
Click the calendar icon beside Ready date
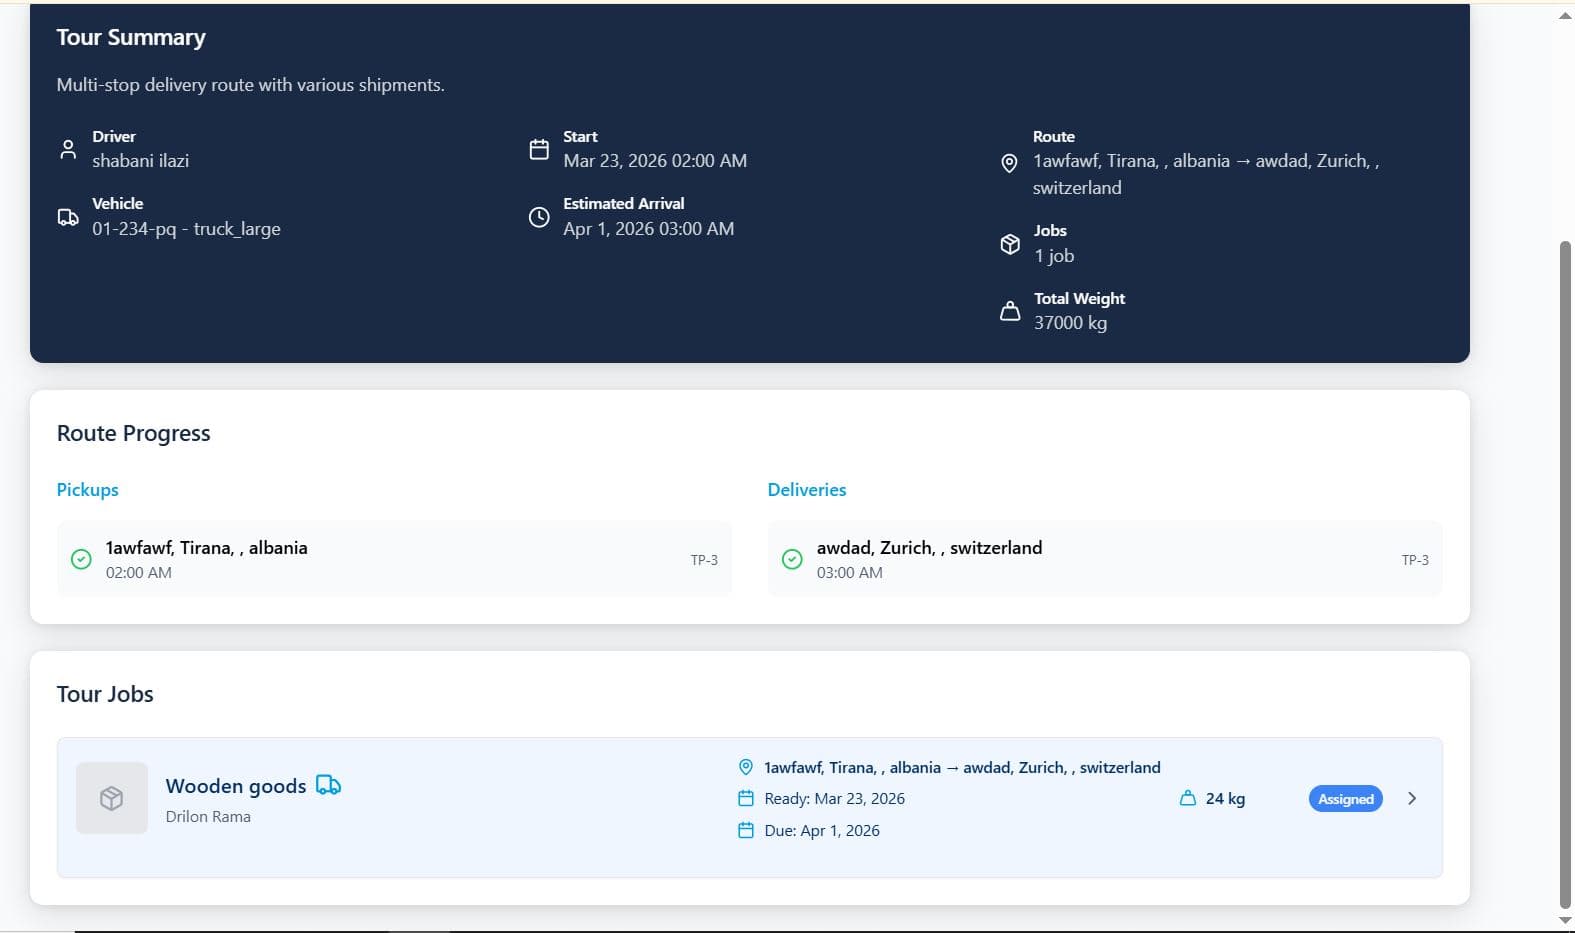tap(745, 798)
